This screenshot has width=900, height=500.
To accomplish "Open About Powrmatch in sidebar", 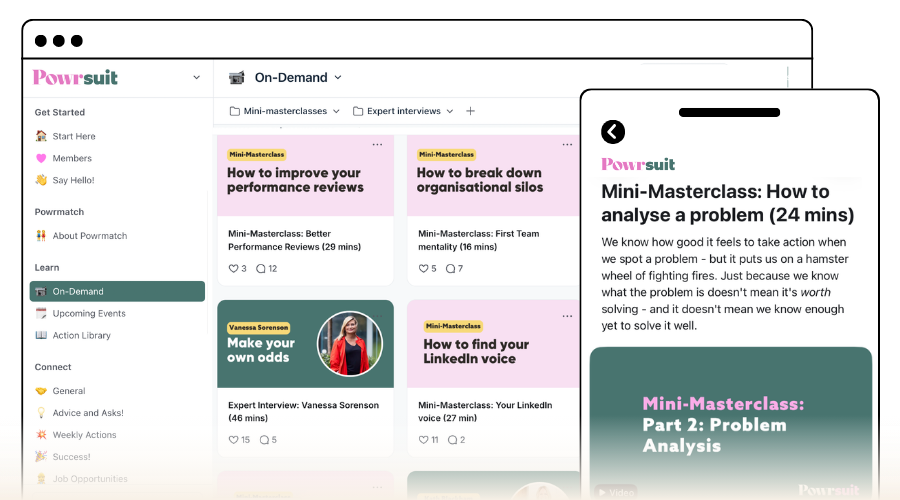I will [89, 236].
